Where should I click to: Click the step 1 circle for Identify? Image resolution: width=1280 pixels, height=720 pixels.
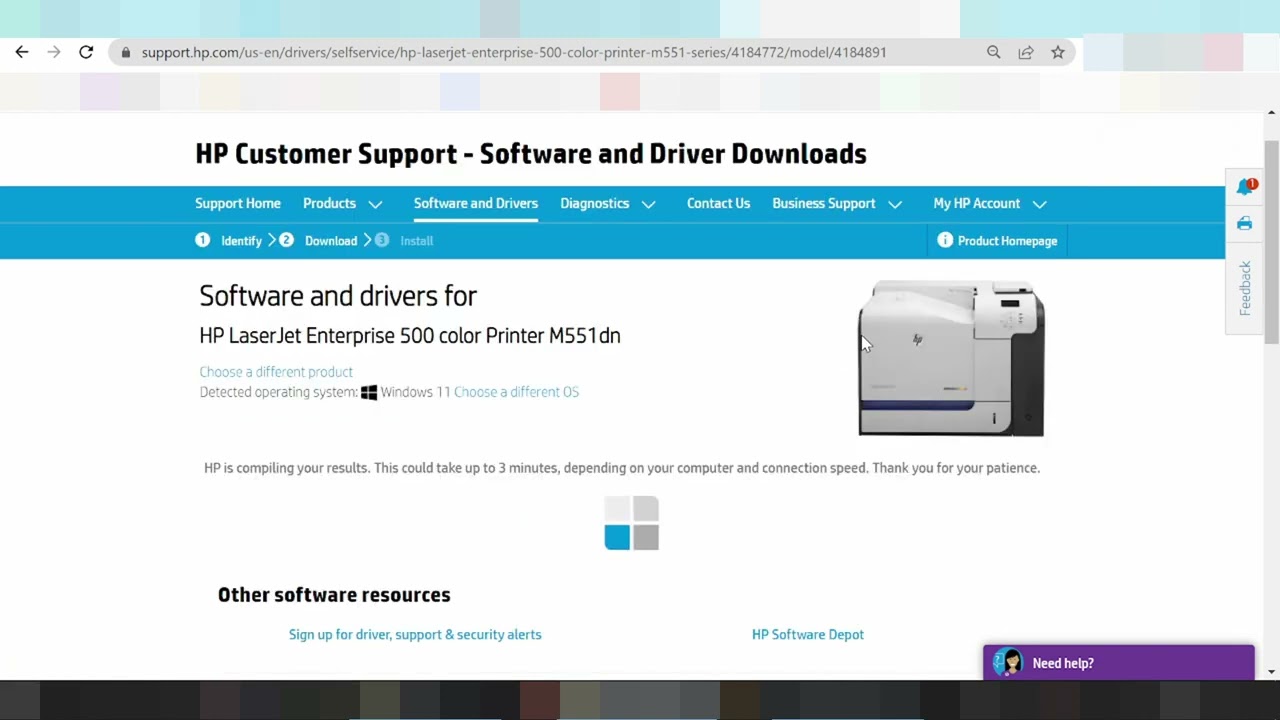(x=203, y=240)
